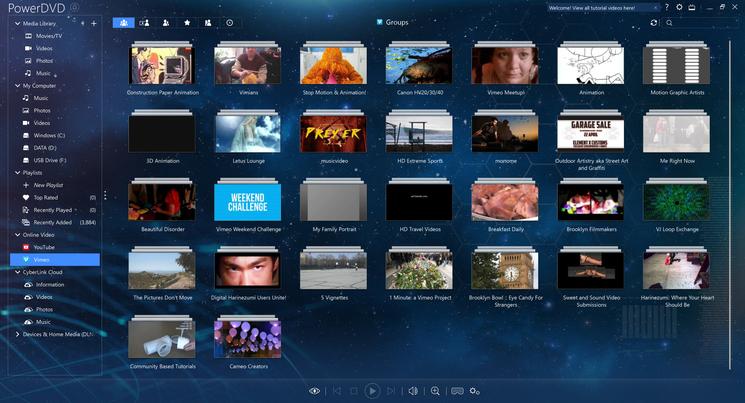This screenshot has width=745, height=403.
Task: Open the Cameo Creators group
Action: 248,342
